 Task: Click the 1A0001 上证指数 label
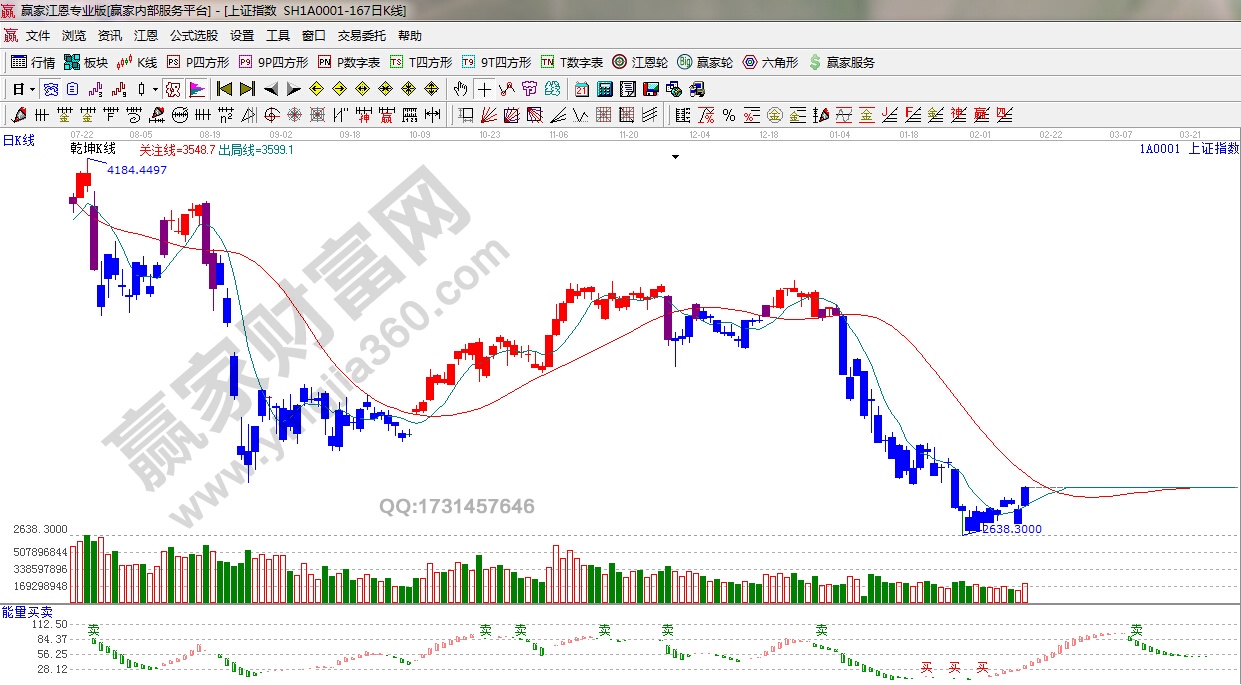[1188, 148]
